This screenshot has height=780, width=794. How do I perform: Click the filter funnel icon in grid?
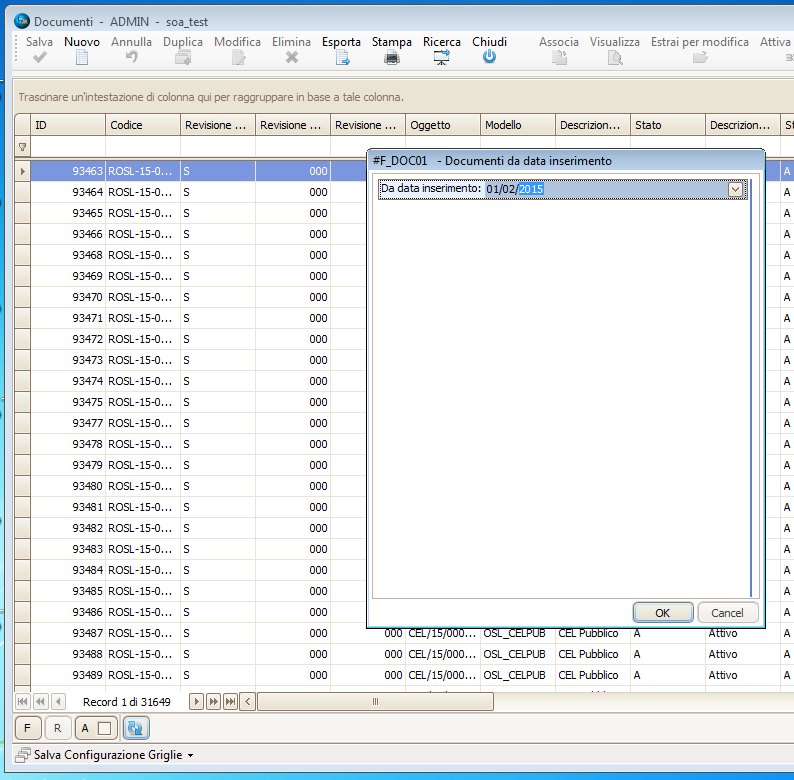pyautogui.click(x=22, y=147)
